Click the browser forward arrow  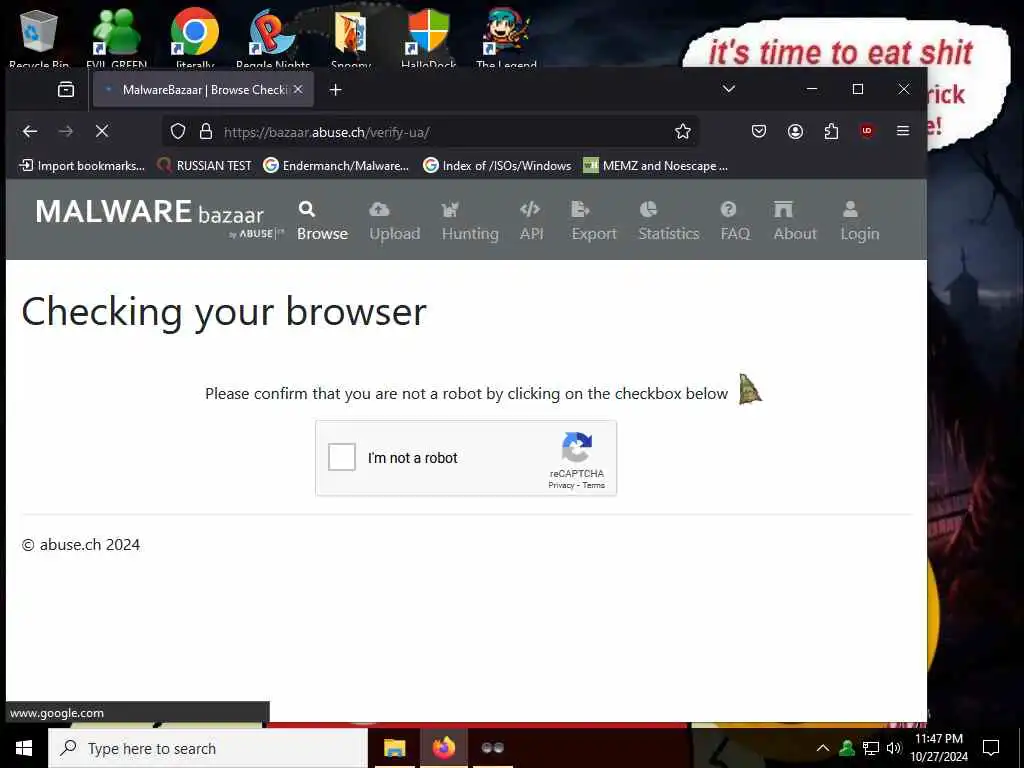tap(66, 131)
